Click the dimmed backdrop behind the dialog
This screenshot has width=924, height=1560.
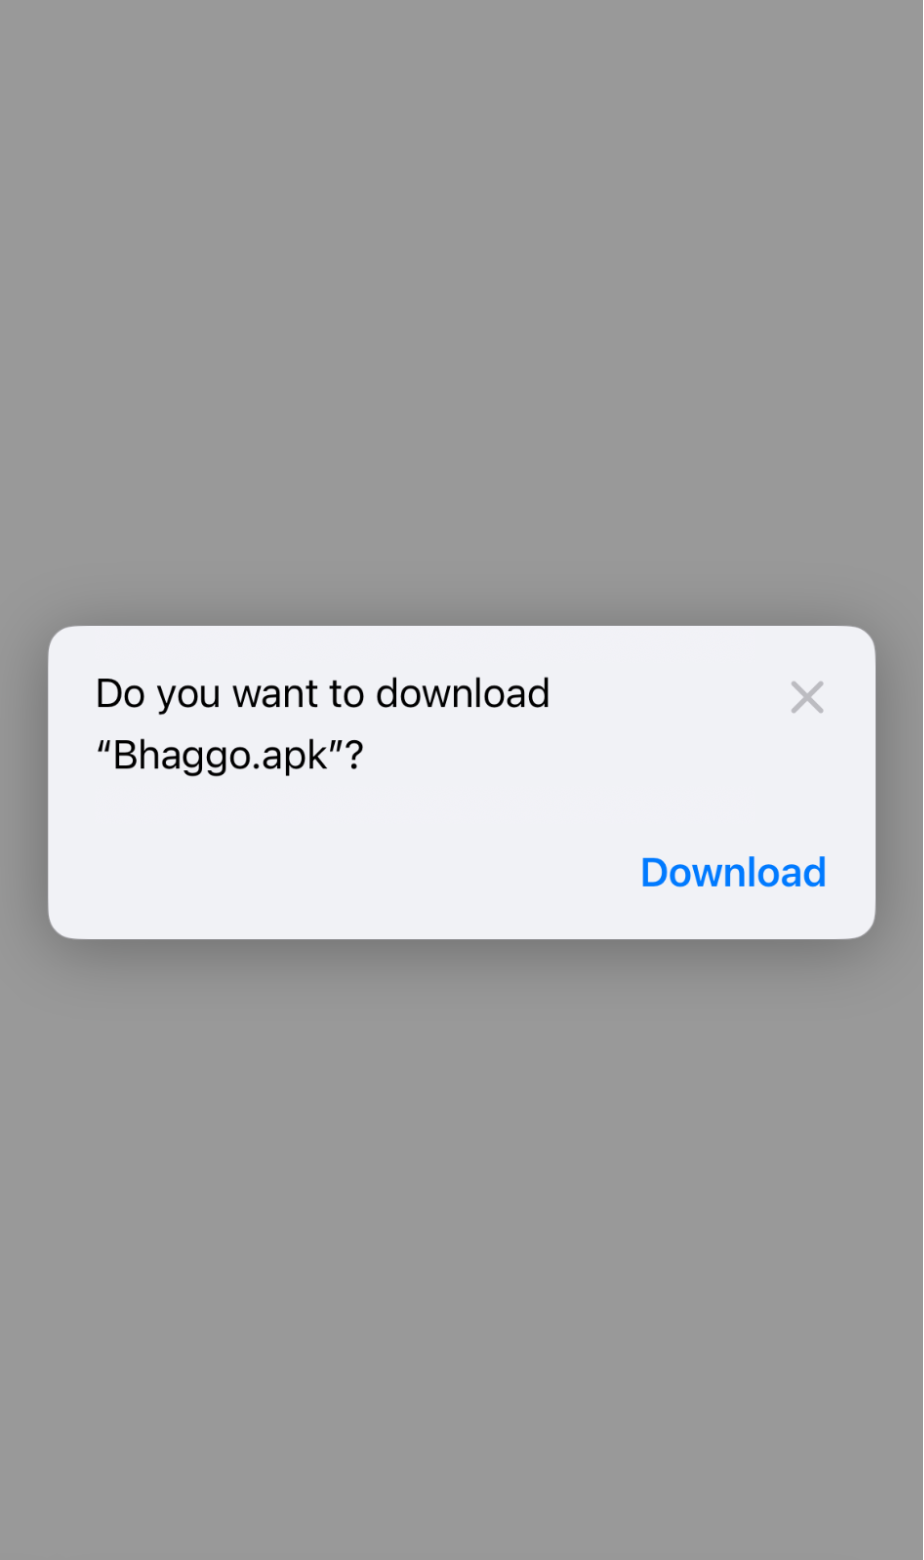click(462, 300)
